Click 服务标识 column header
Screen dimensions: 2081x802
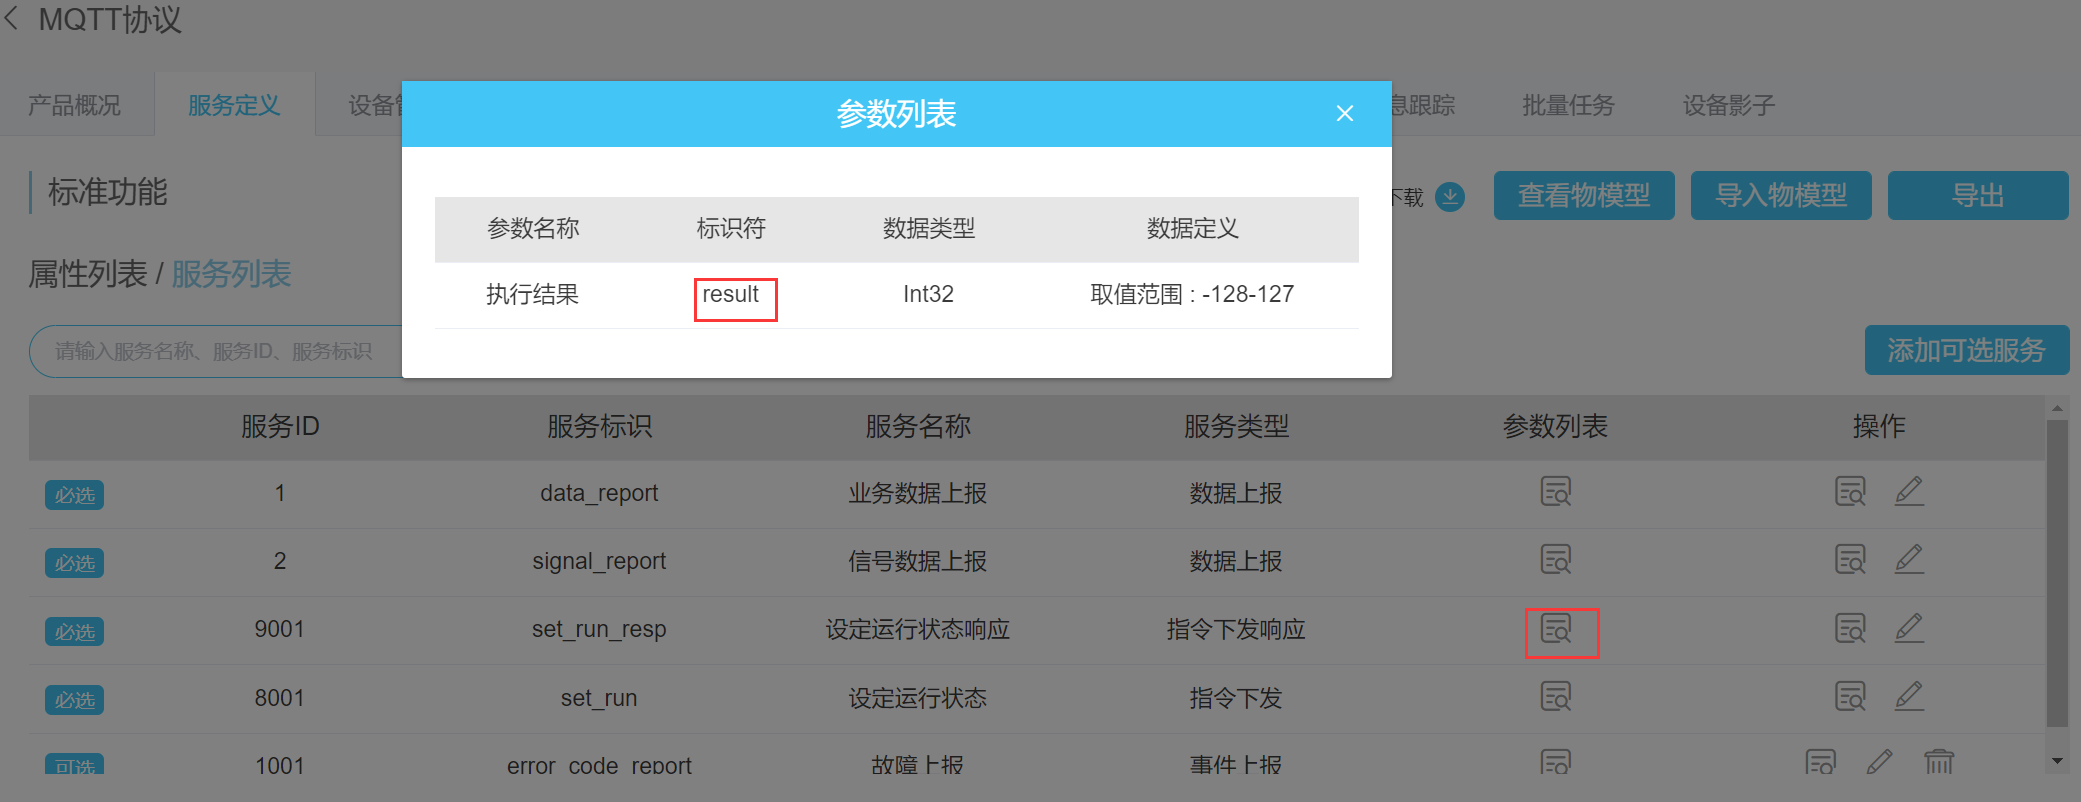[599, 427]
